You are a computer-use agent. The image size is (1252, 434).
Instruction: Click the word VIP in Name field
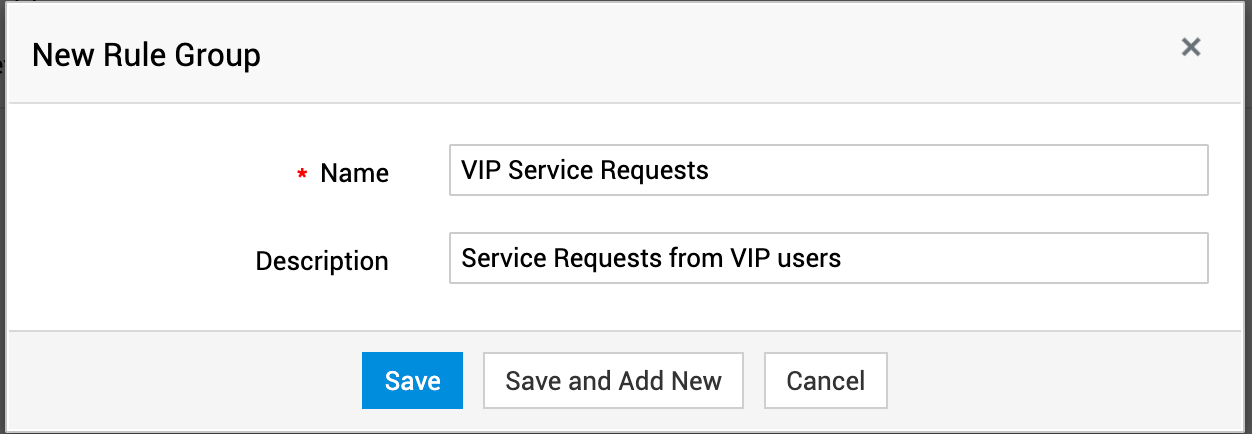[x=481, y=171]
